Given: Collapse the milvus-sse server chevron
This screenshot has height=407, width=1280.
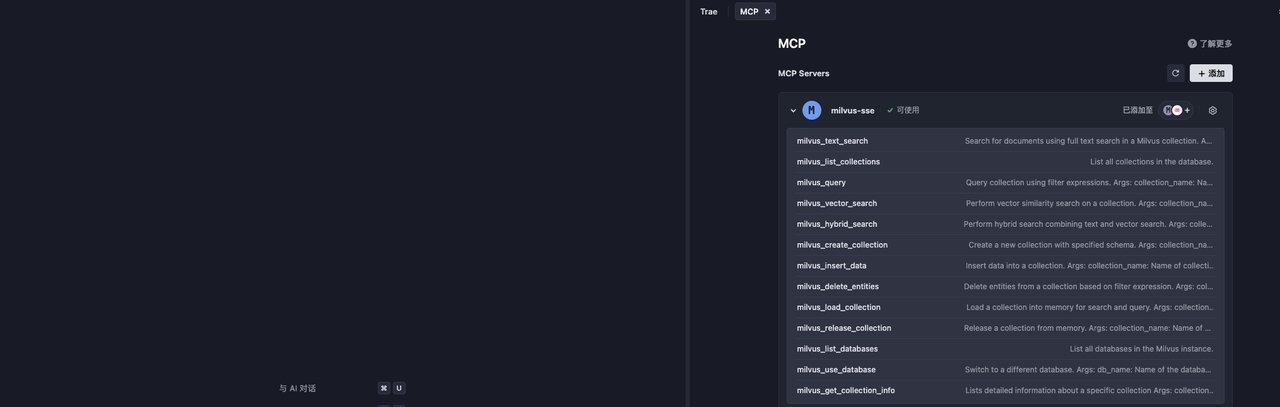Looking at the screenshot, I should (x=793, y=111).
